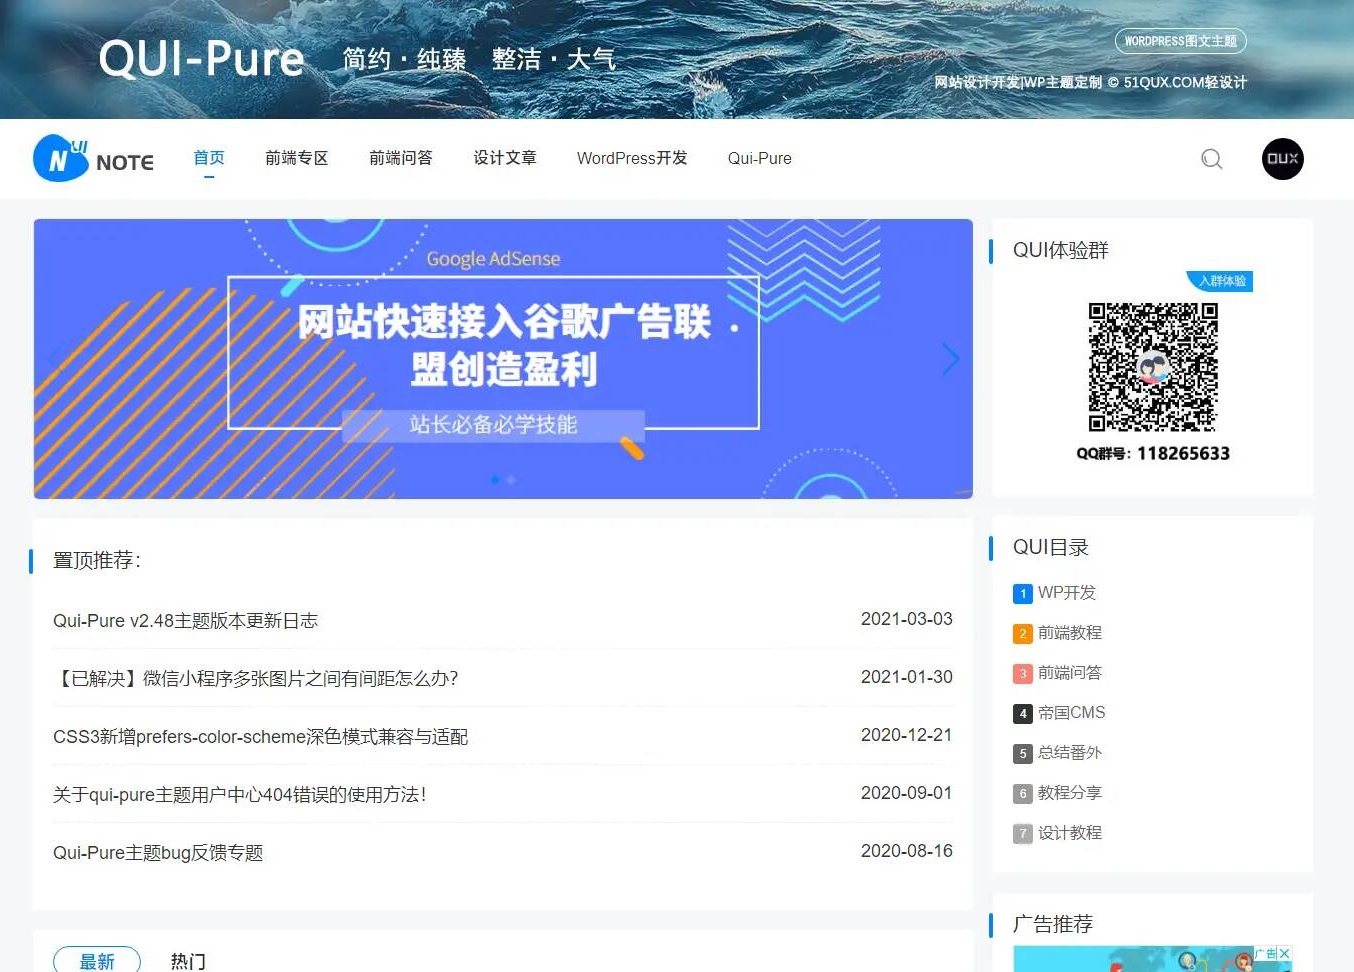1354x972 pixels.
Task: Switch to the 热门 tab
Action: click(x=188, y=959)
